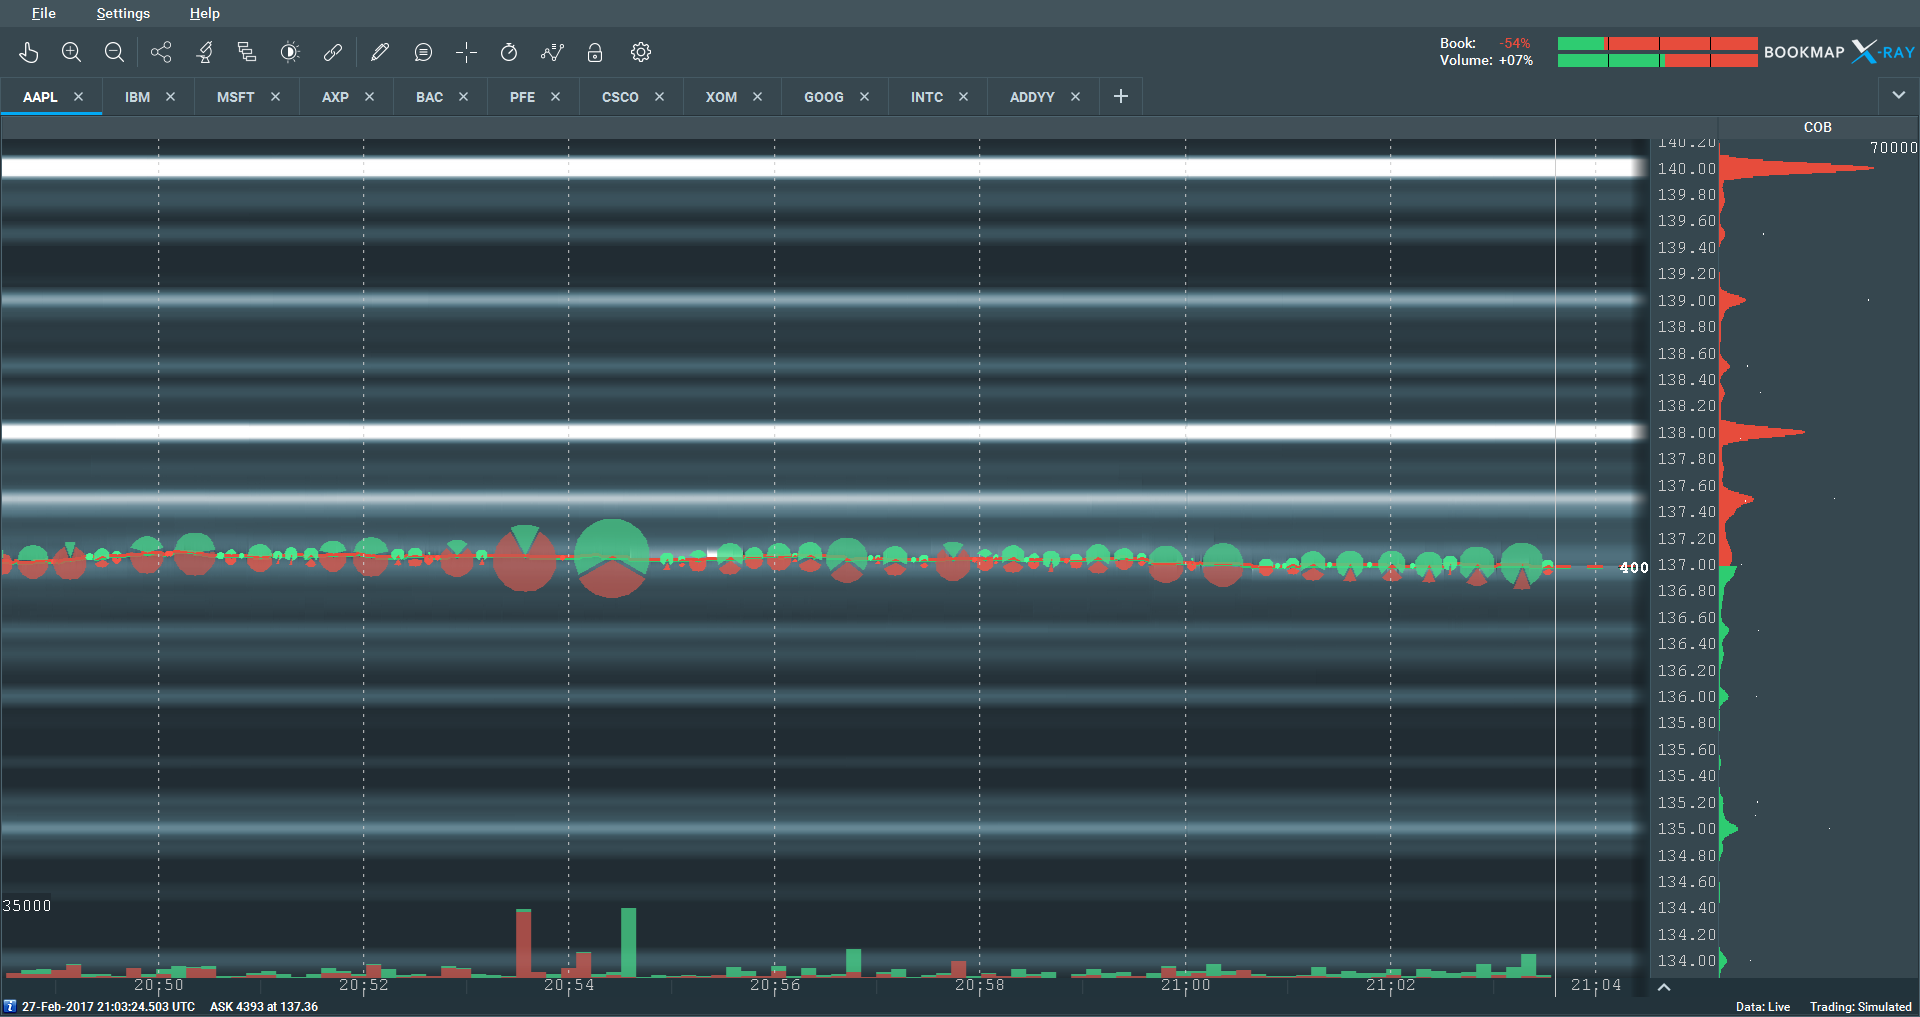Expand the bottom-right up chevron

click(x=1664, y=987)
